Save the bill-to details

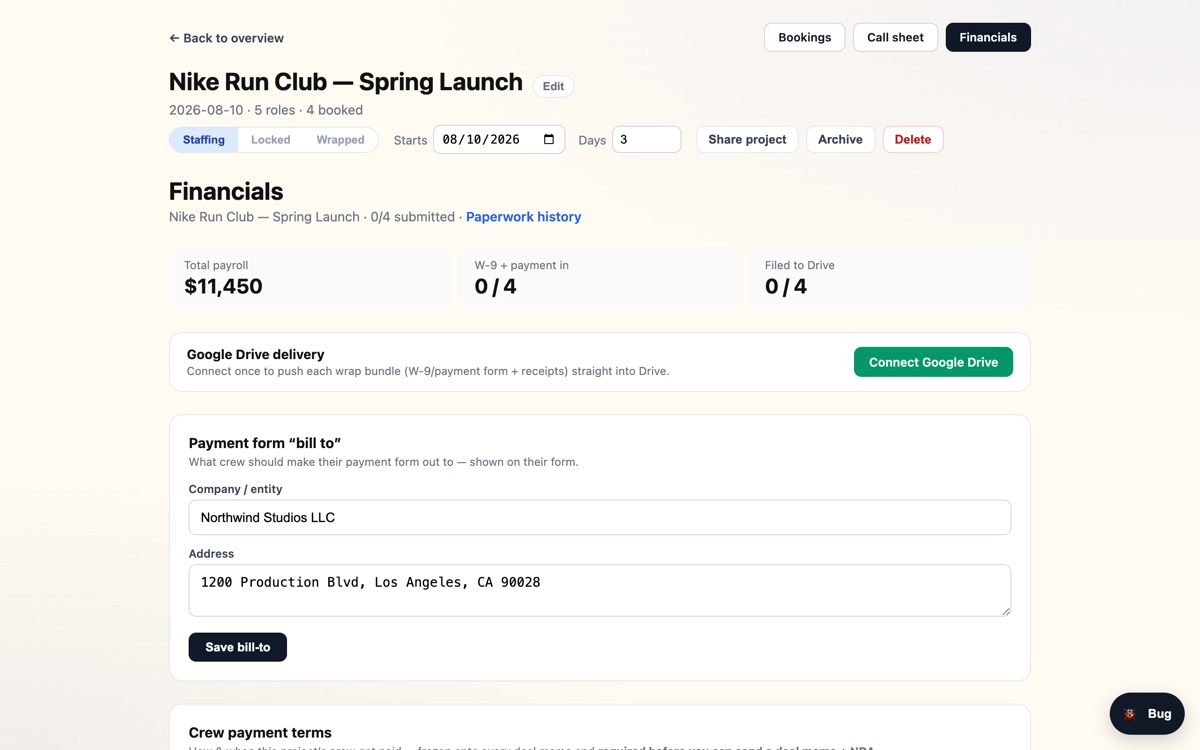click(238, 647)
